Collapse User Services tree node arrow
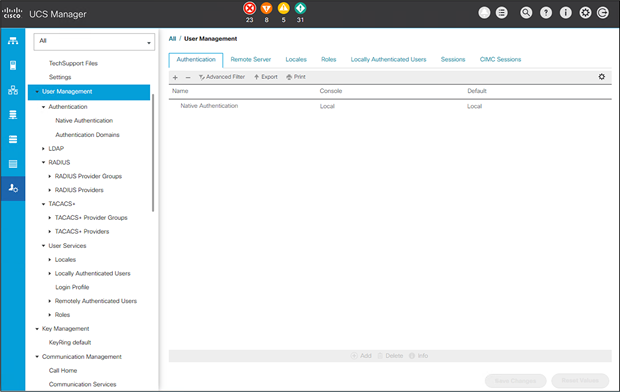This screenshot has height=392, width=620. (43, 246)
